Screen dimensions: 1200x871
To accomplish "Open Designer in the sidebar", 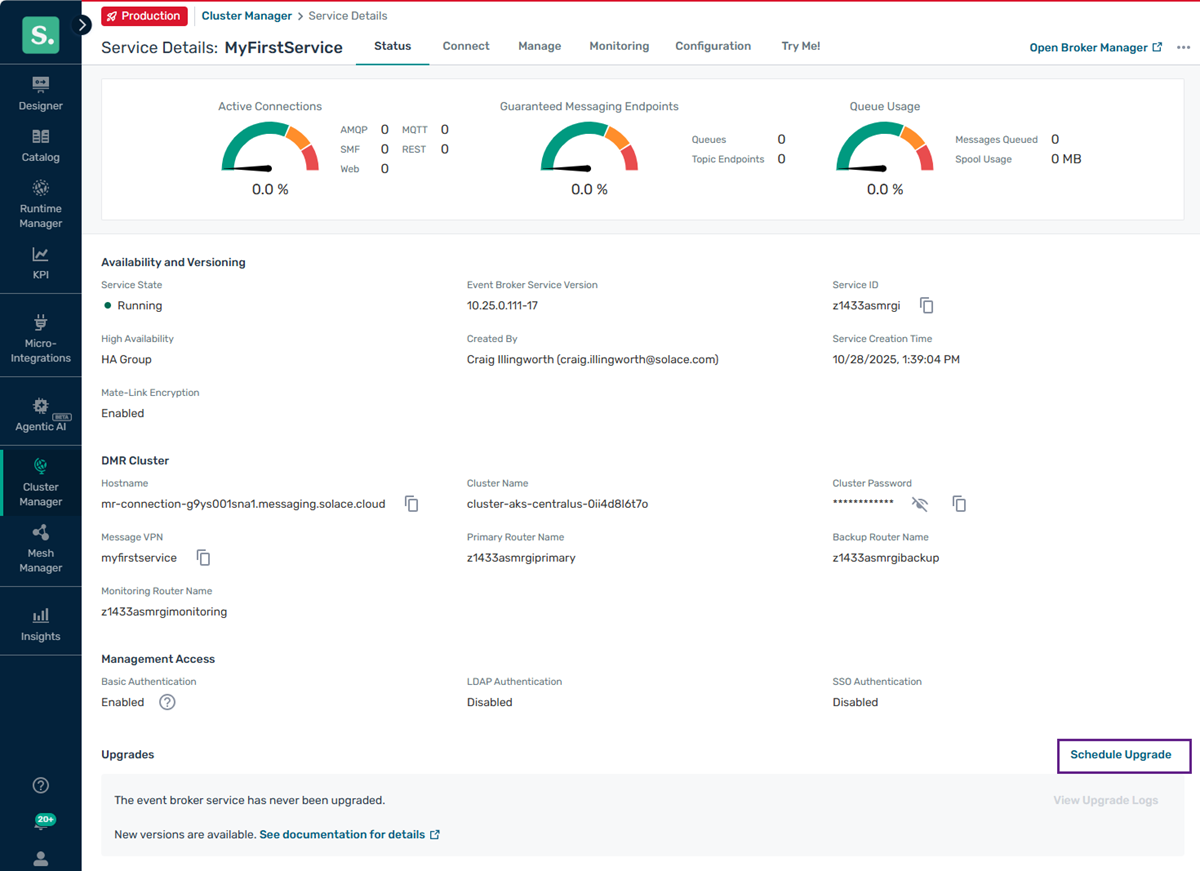I will click(x=40, y=93).
